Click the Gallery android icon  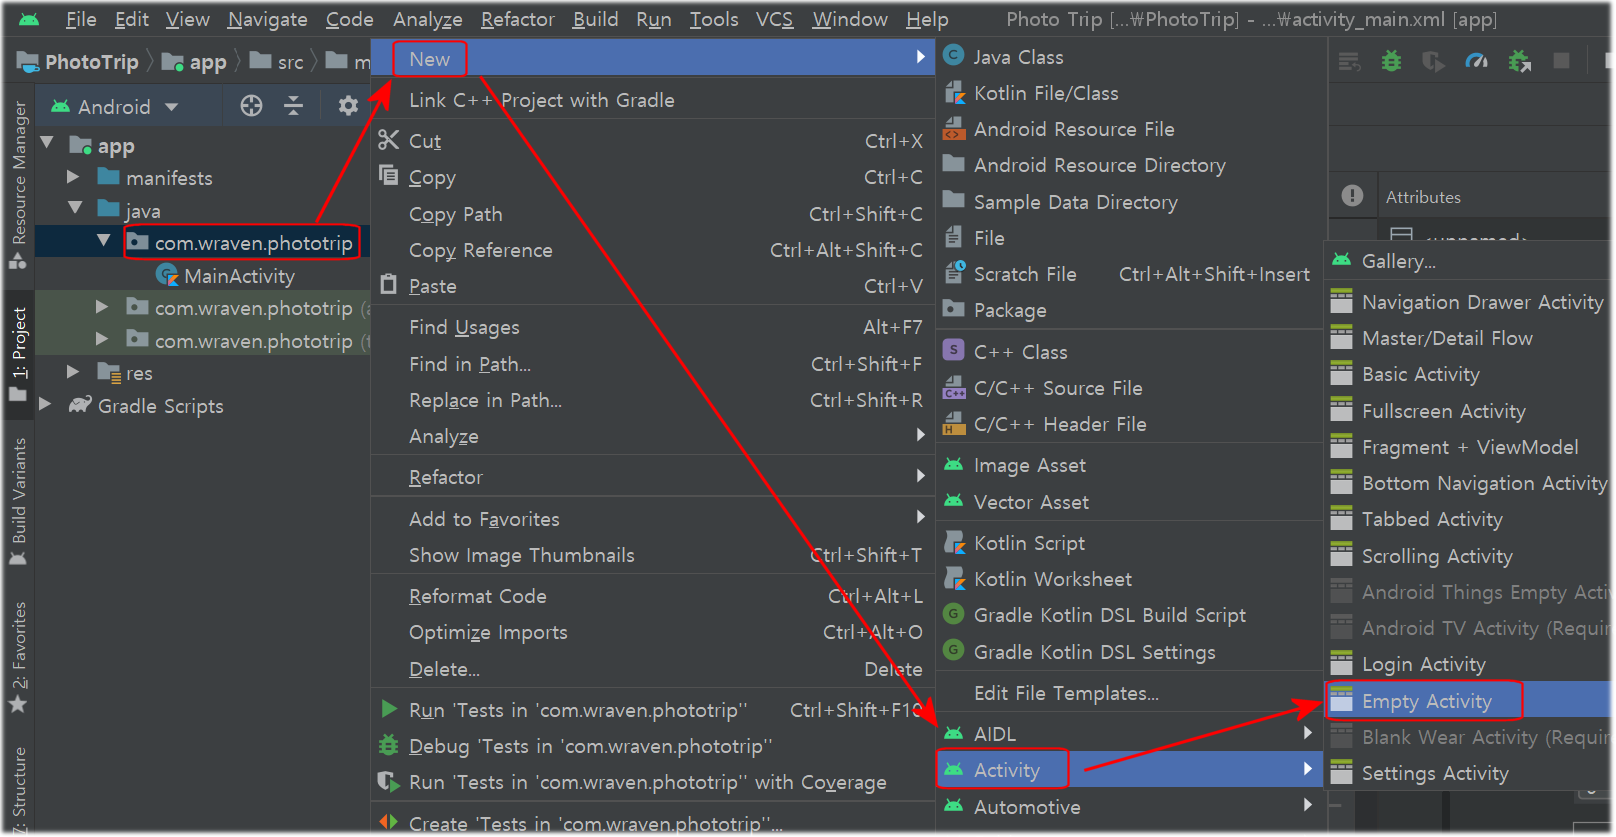(x=1342, y=260)
